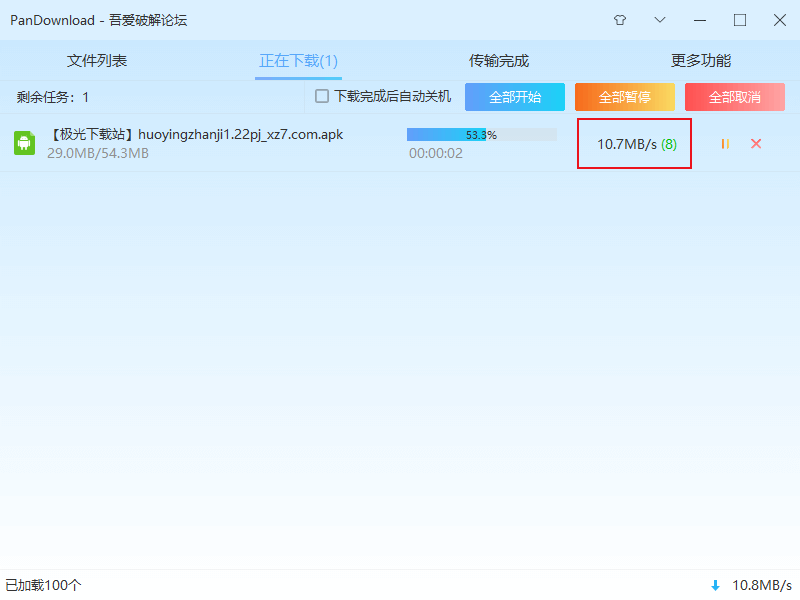Viewport: 800px width, 600px height.
Task: Click the 正在下载(1) tab
Action: point(298,60)
